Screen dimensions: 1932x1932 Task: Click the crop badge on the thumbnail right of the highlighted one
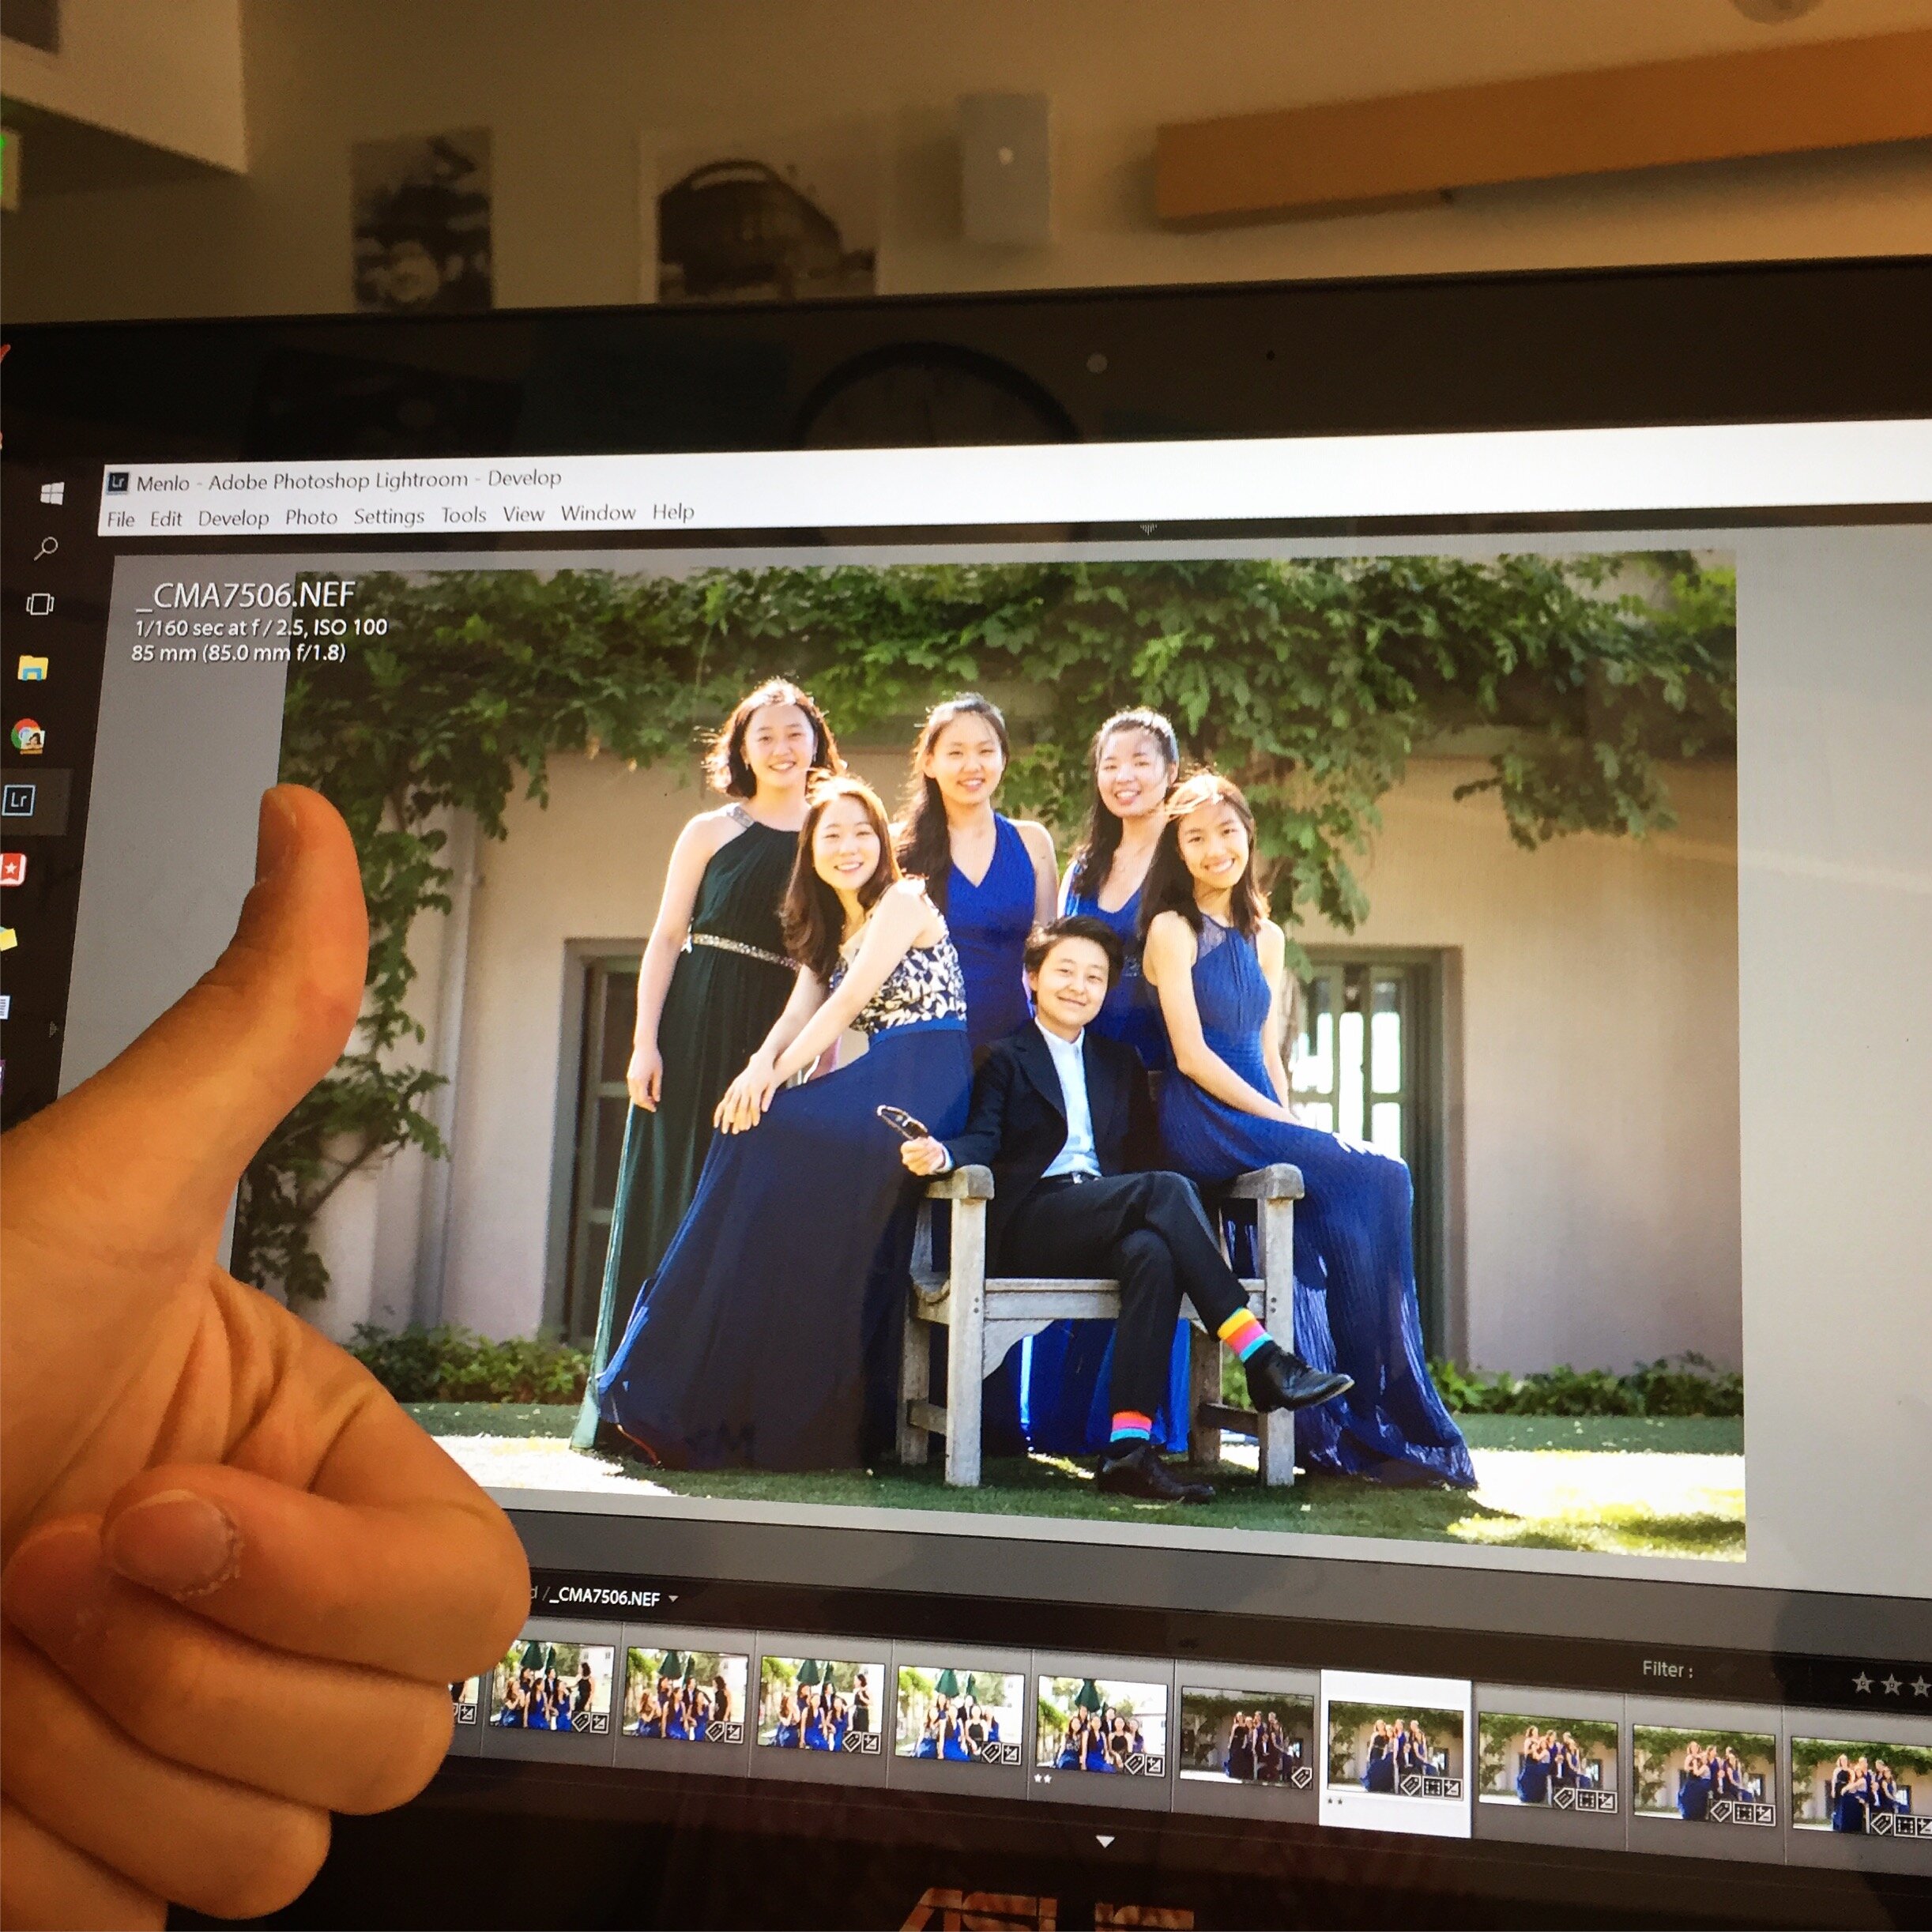[1587, 1800]
